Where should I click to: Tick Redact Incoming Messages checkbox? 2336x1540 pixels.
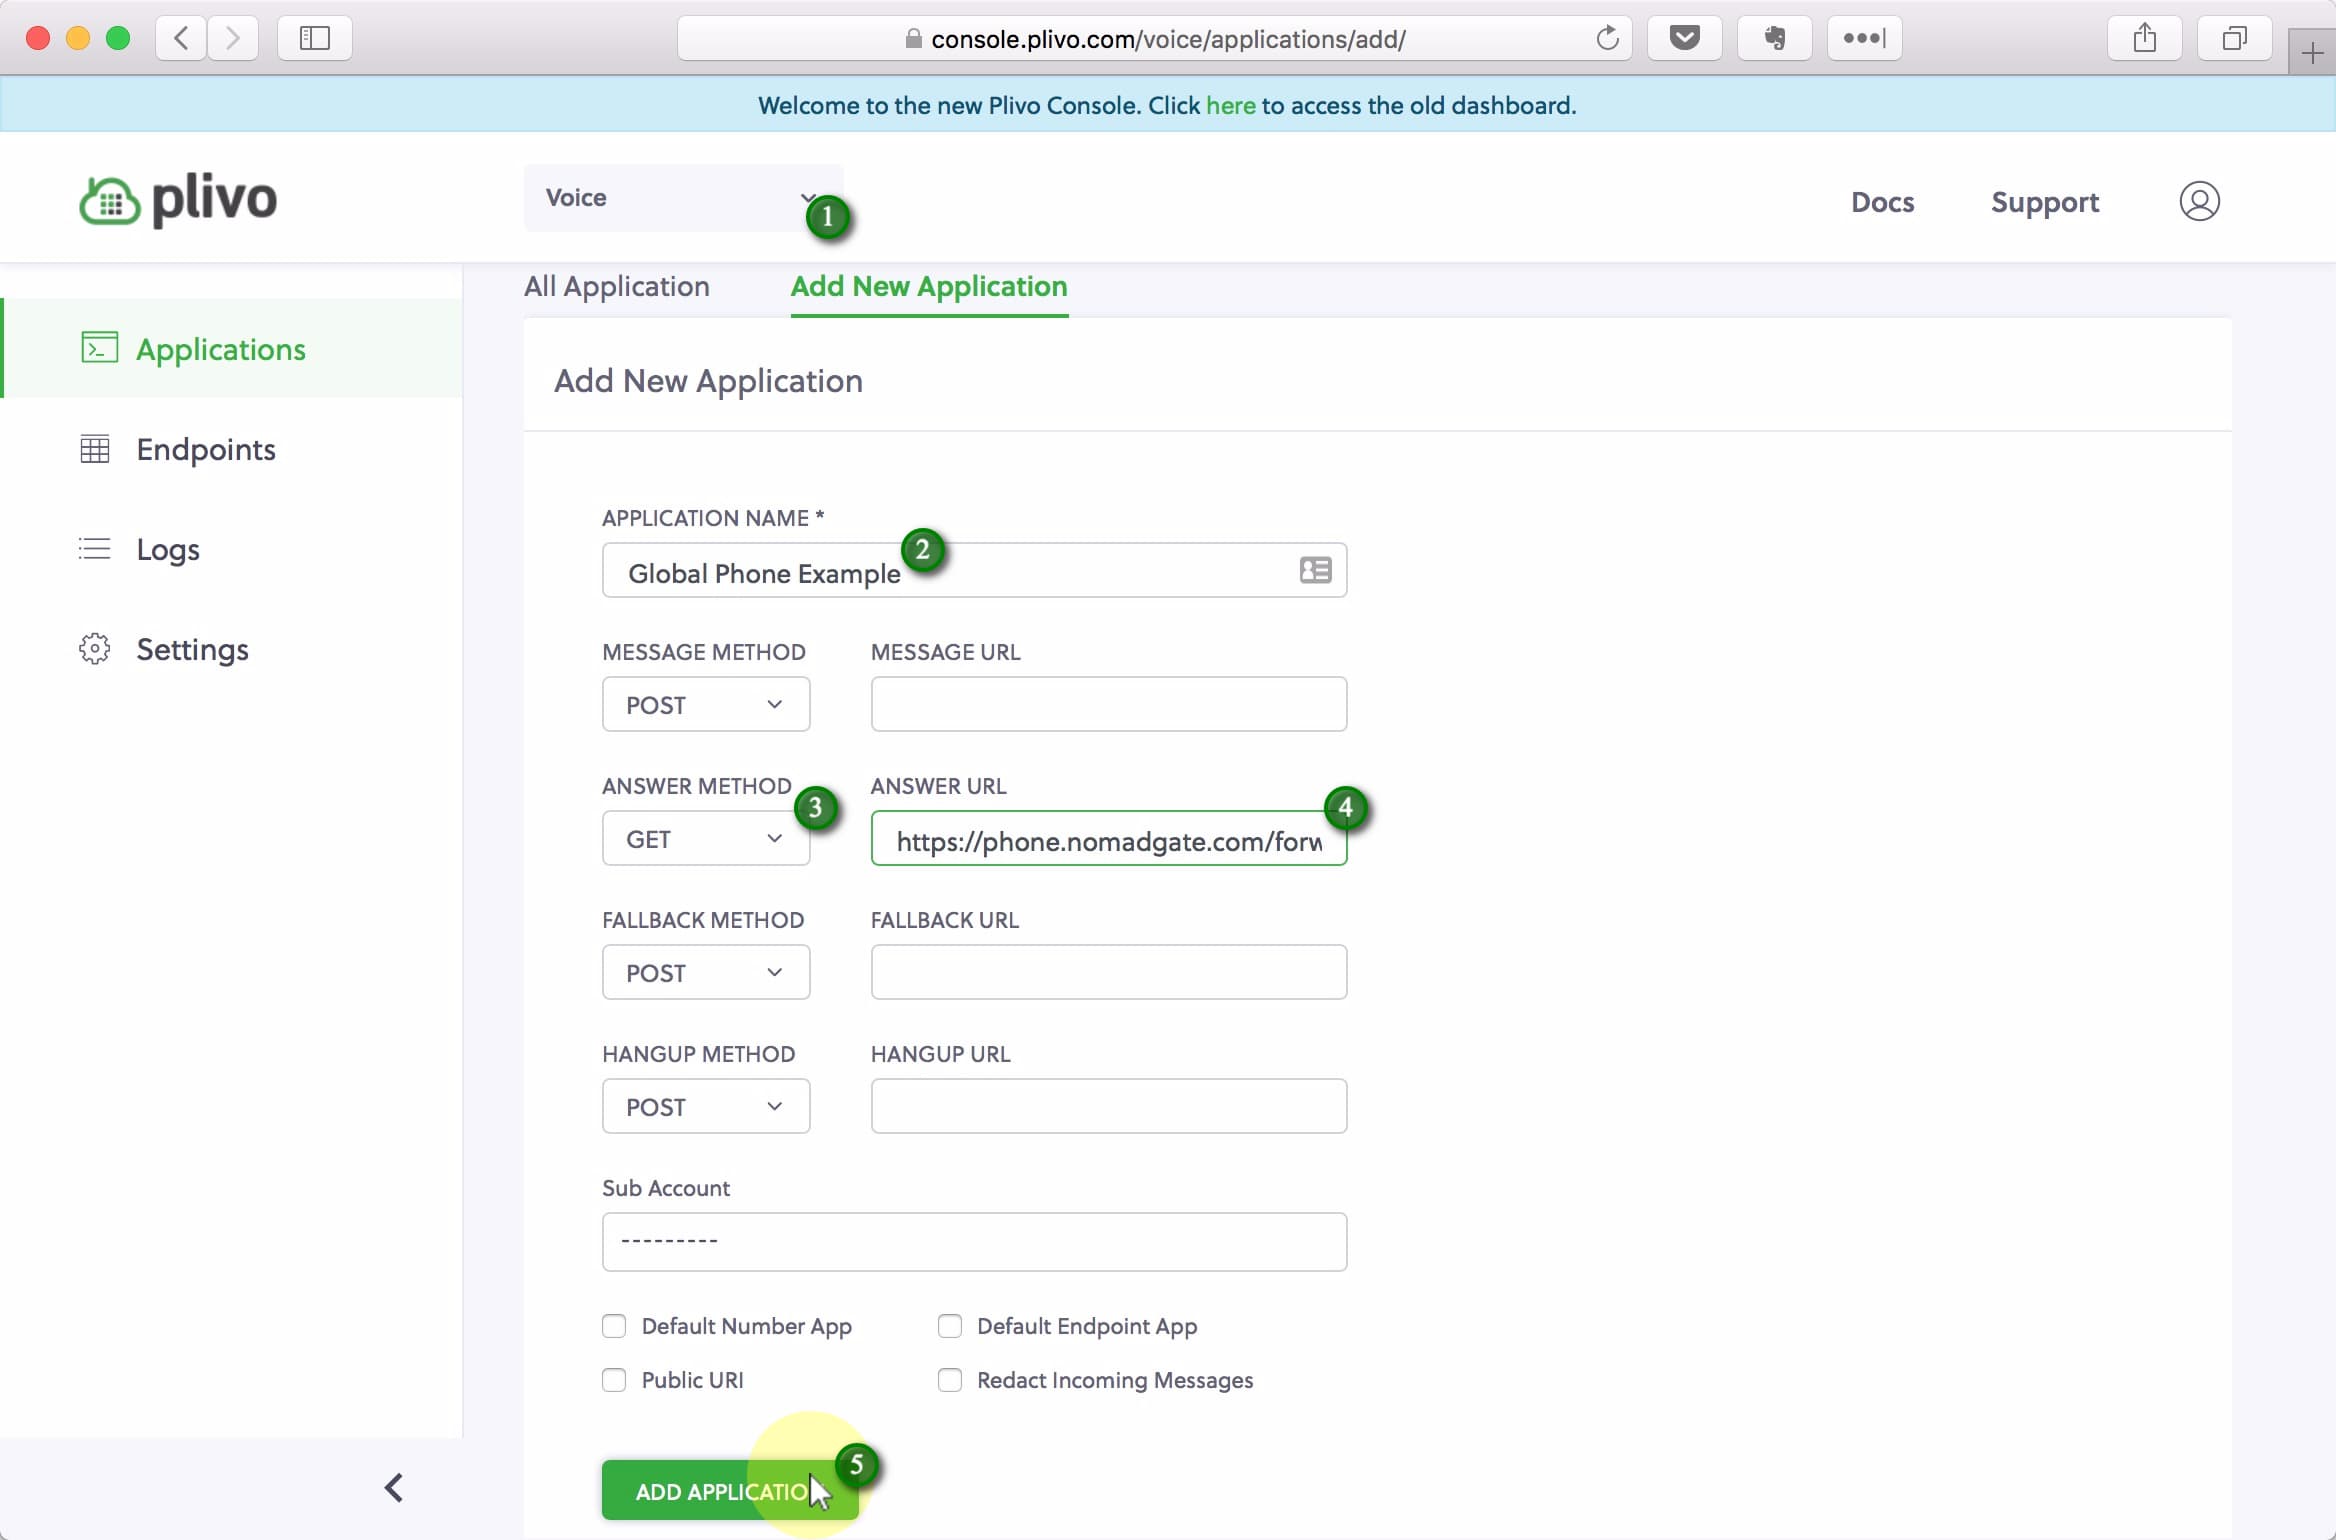click(950, 1380)
